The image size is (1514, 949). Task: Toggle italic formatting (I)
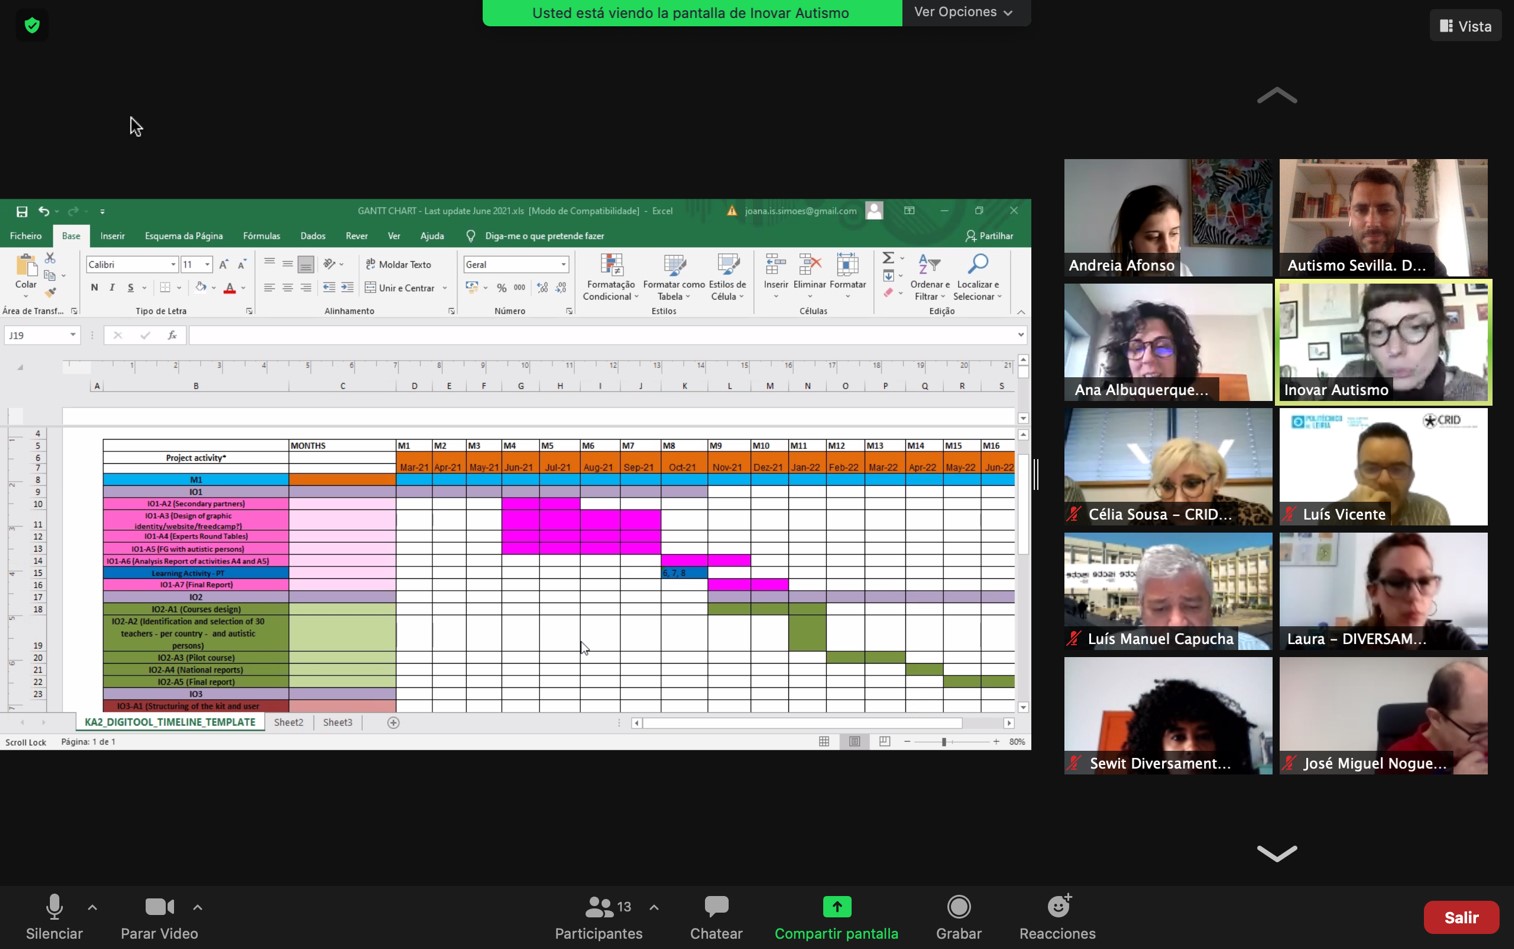pos(112,288)
